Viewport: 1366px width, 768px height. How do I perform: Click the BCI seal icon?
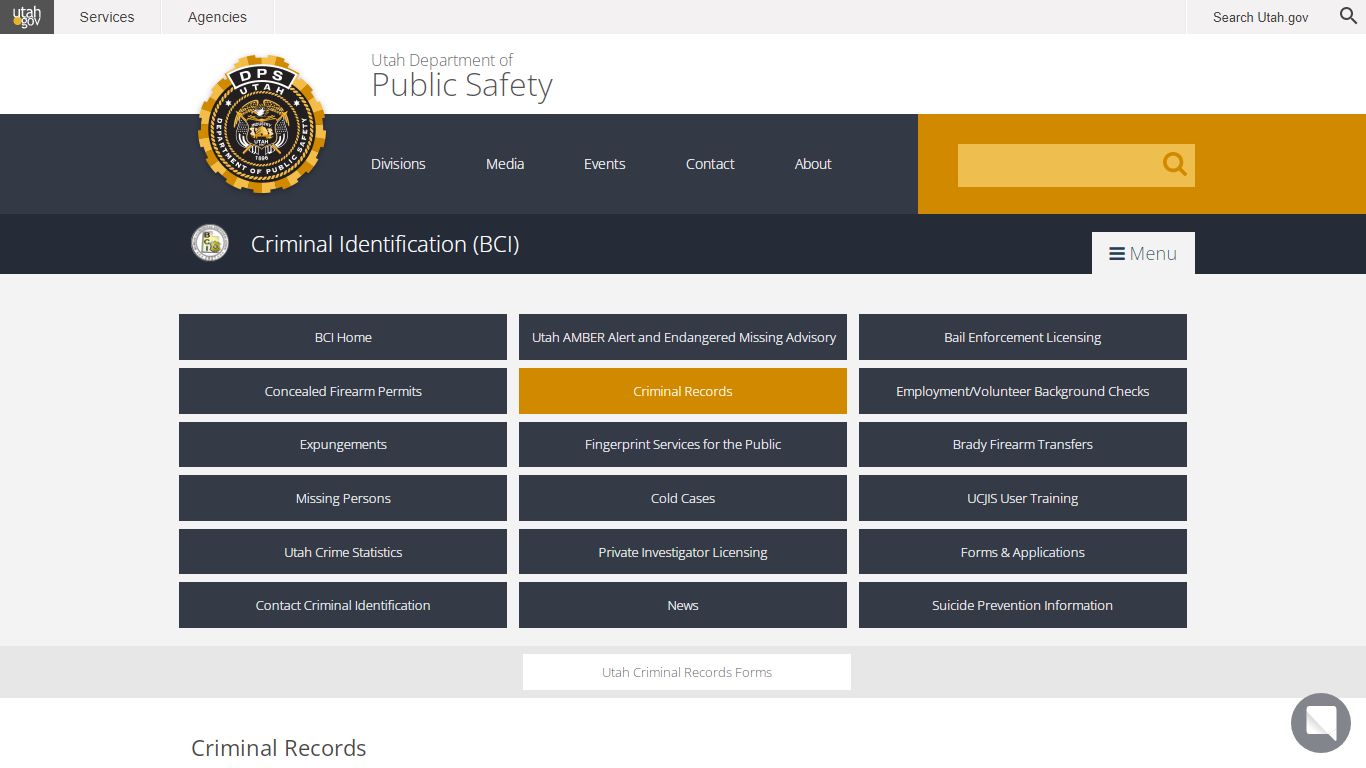(210, 243)
